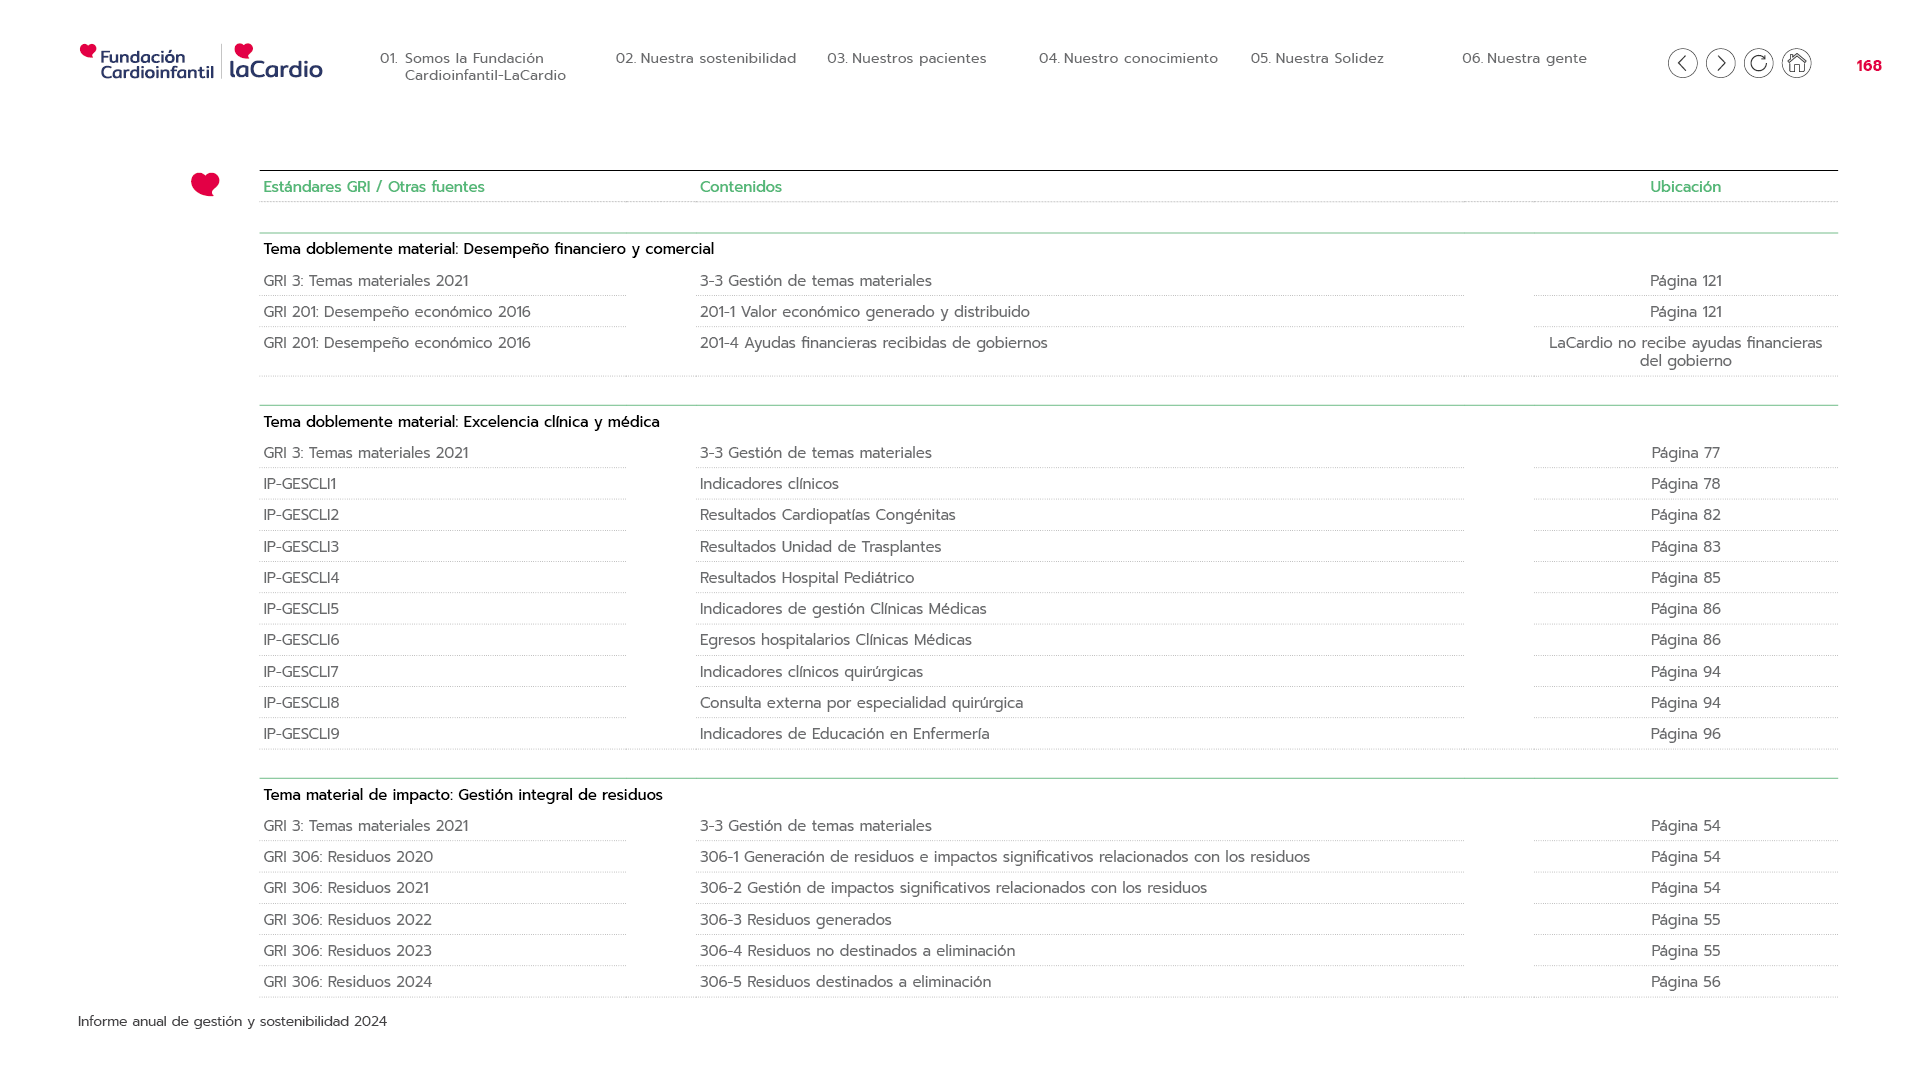Click '306-2 Gestión de impactos significativos'
The image size is (1920, 1080).
coord(953,888)
